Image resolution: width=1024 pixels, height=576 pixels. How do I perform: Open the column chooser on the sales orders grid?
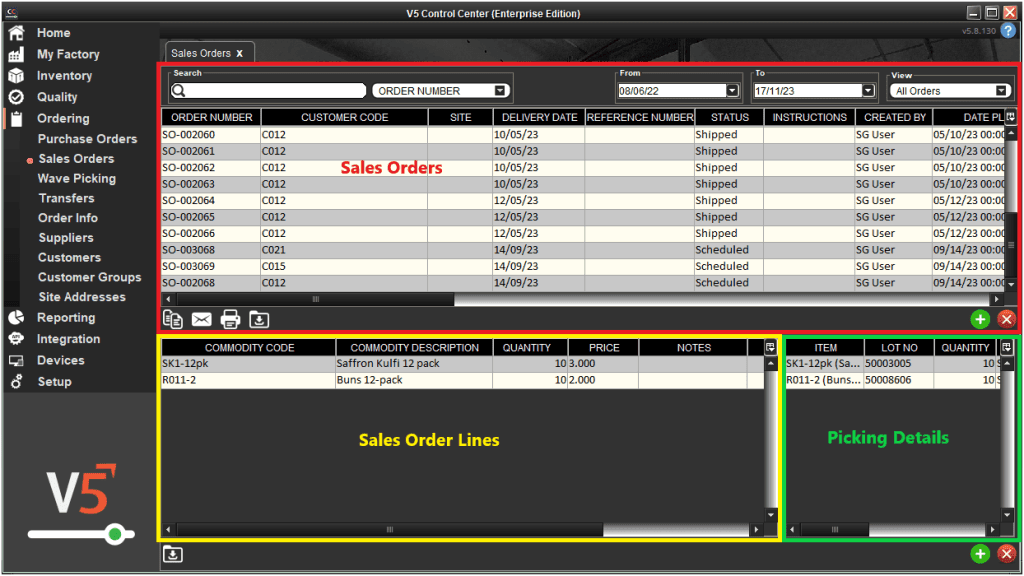click(1010, 117)
